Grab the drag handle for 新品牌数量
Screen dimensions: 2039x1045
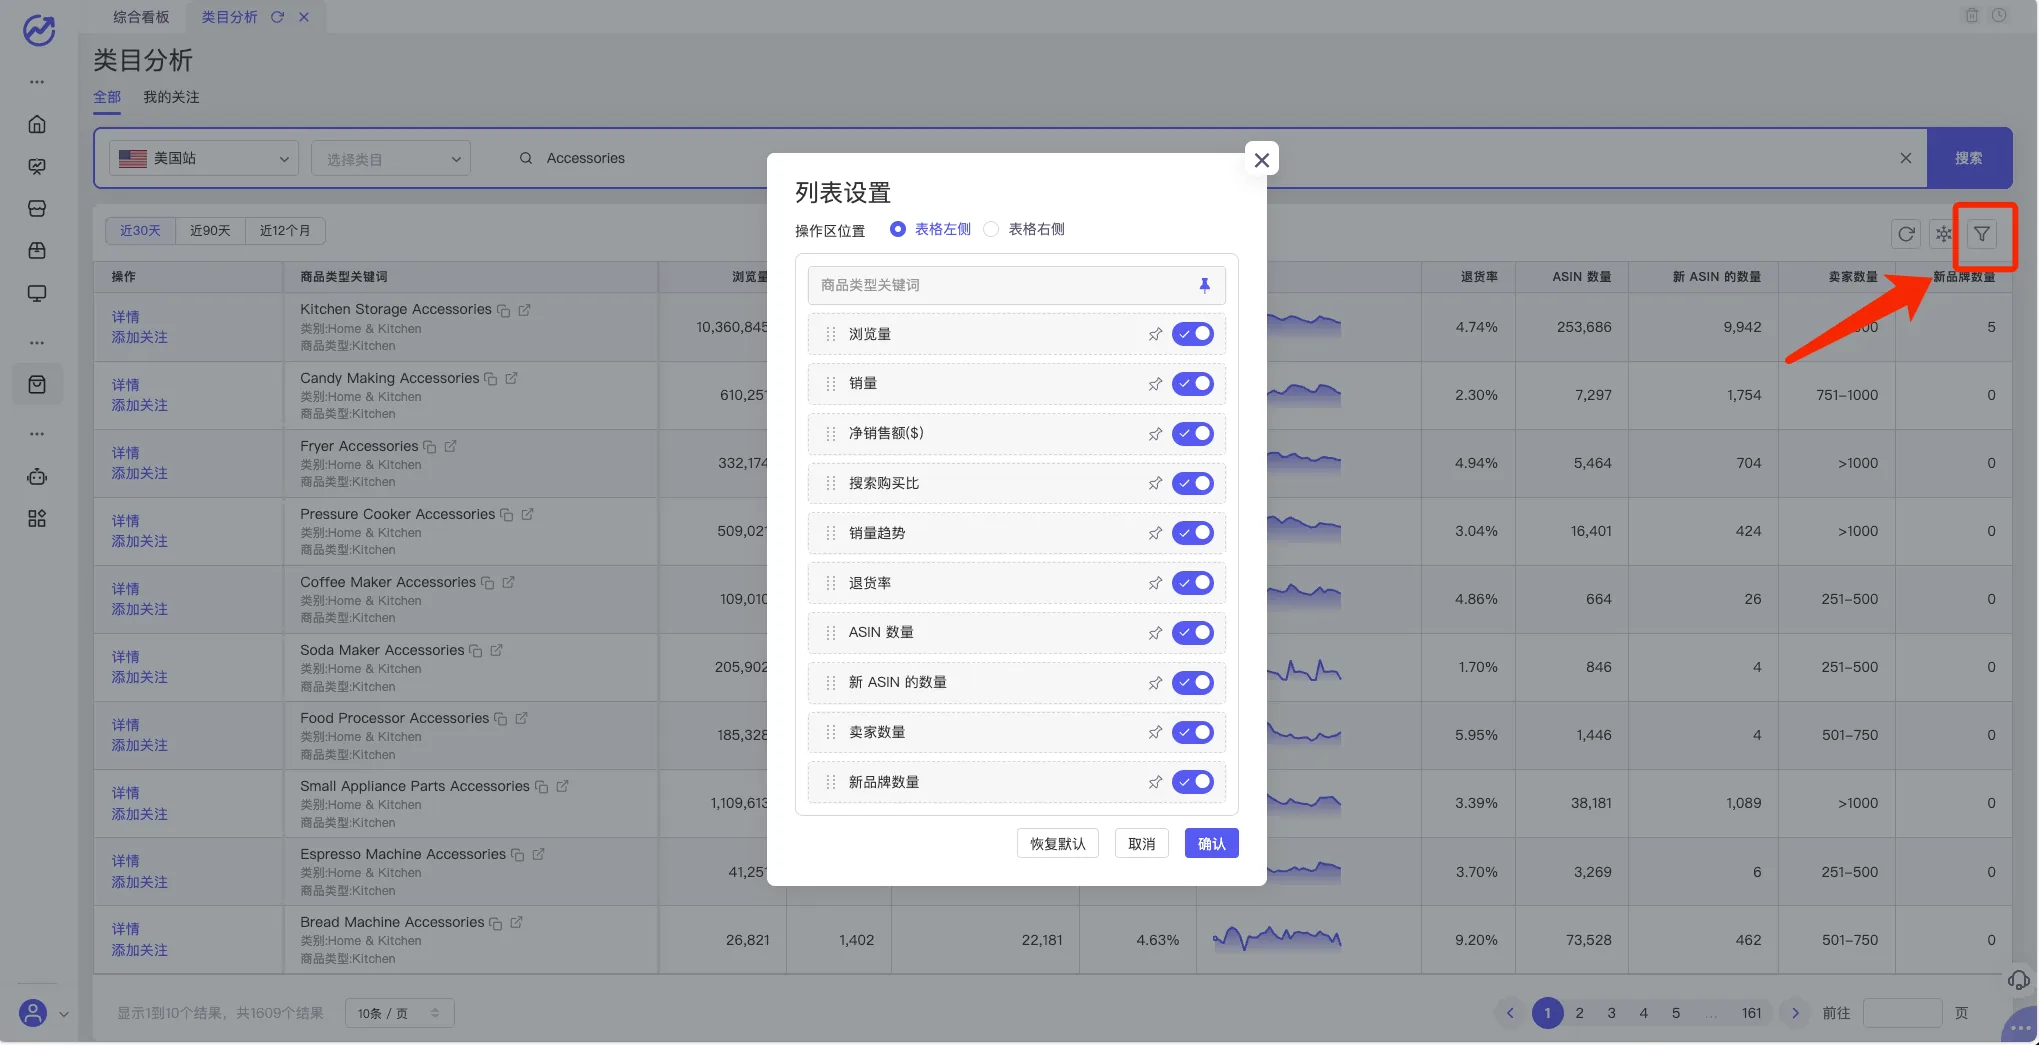[x=831, y=782]
